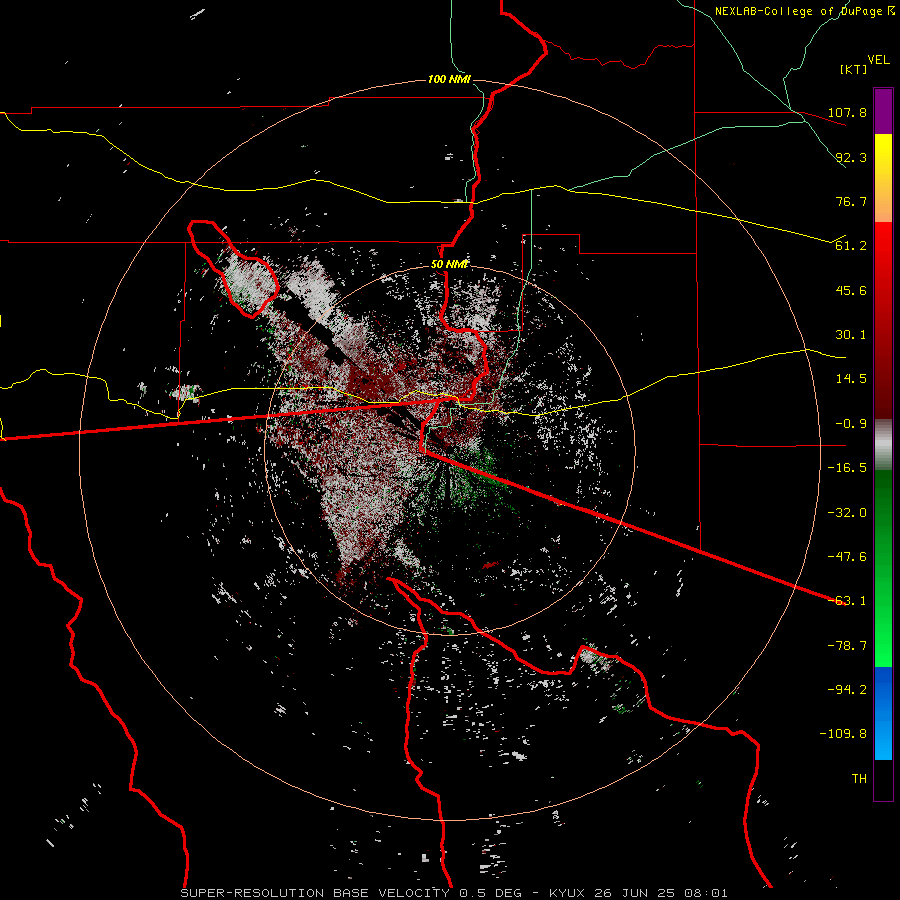900x900 pixels.
Task: Click the -63.1 velocity scale value
Action: click(847, 601)
